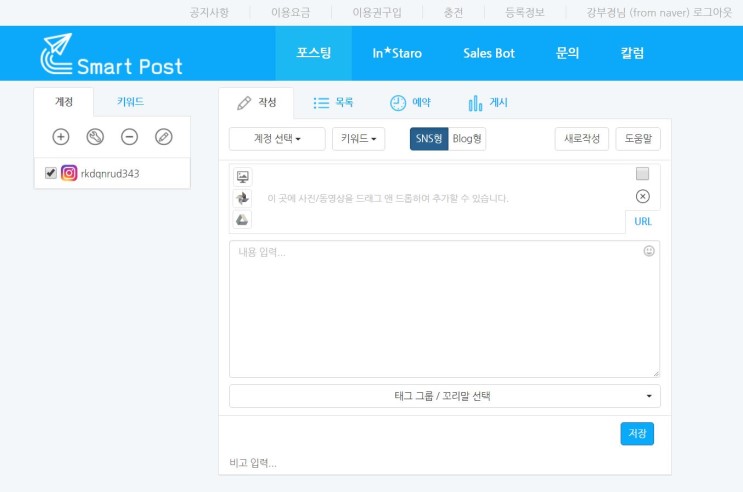Open the 게시 tab
The height and width of the screenshot is (492, 743).
click(x=488, y=103)
